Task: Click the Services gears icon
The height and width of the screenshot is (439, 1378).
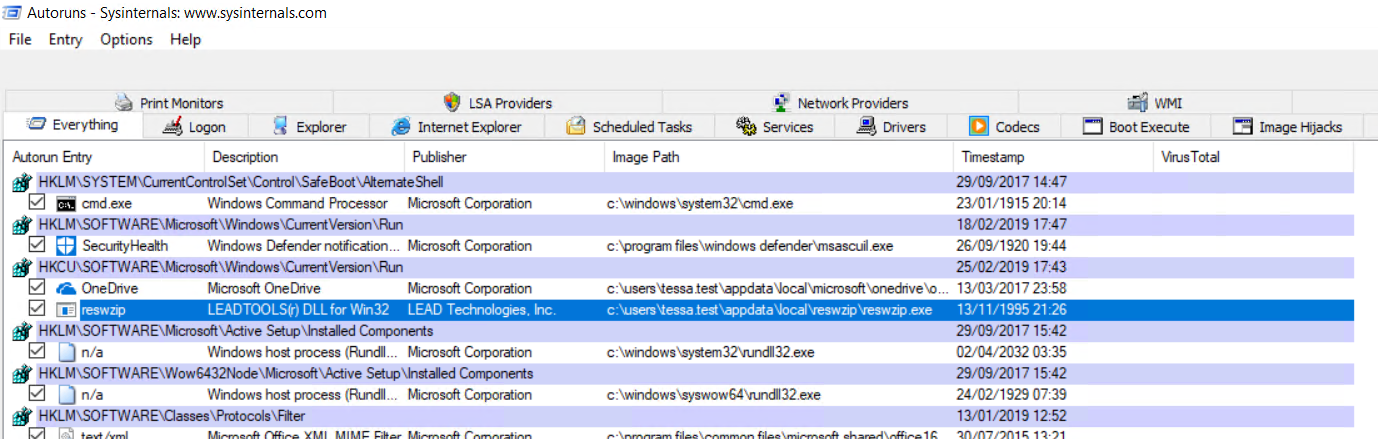Action: [x=745, y=126]
